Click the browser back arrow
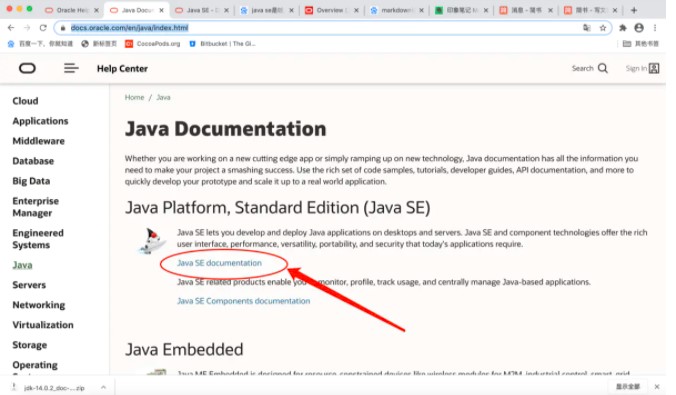This screenshot has height=395, width=676. tap(11, 28)
